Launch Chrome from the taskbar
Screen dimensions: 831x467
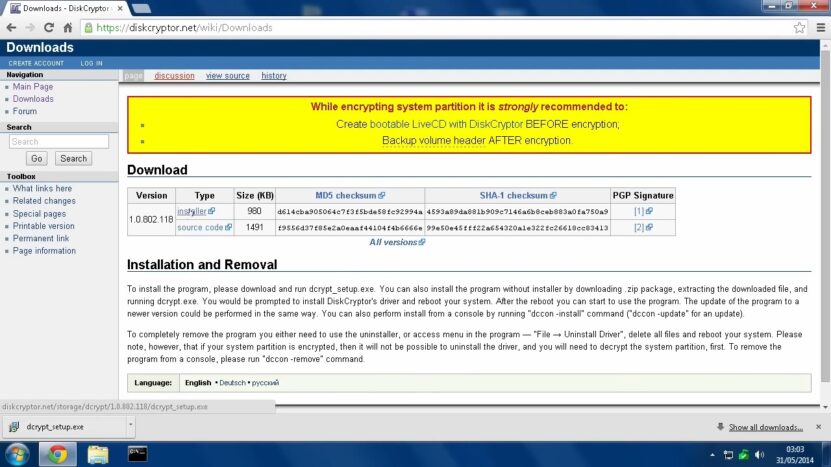[x=57, y=454]
